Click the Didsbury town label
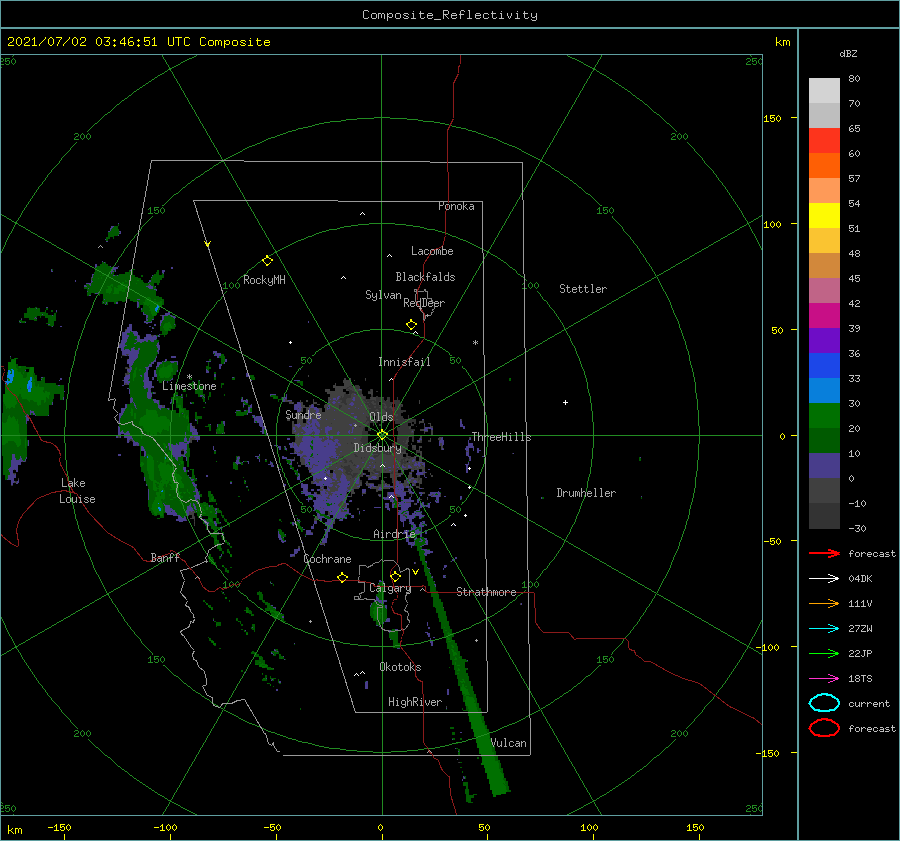The image size is (900, 841). coord(378,448)
